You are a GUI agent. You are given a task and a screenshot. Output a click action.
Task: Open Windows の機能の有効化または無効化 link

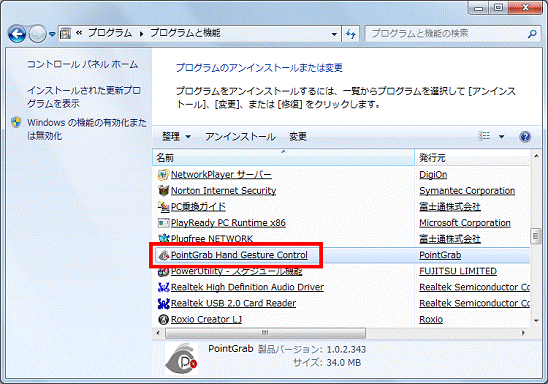coord(87,129)
